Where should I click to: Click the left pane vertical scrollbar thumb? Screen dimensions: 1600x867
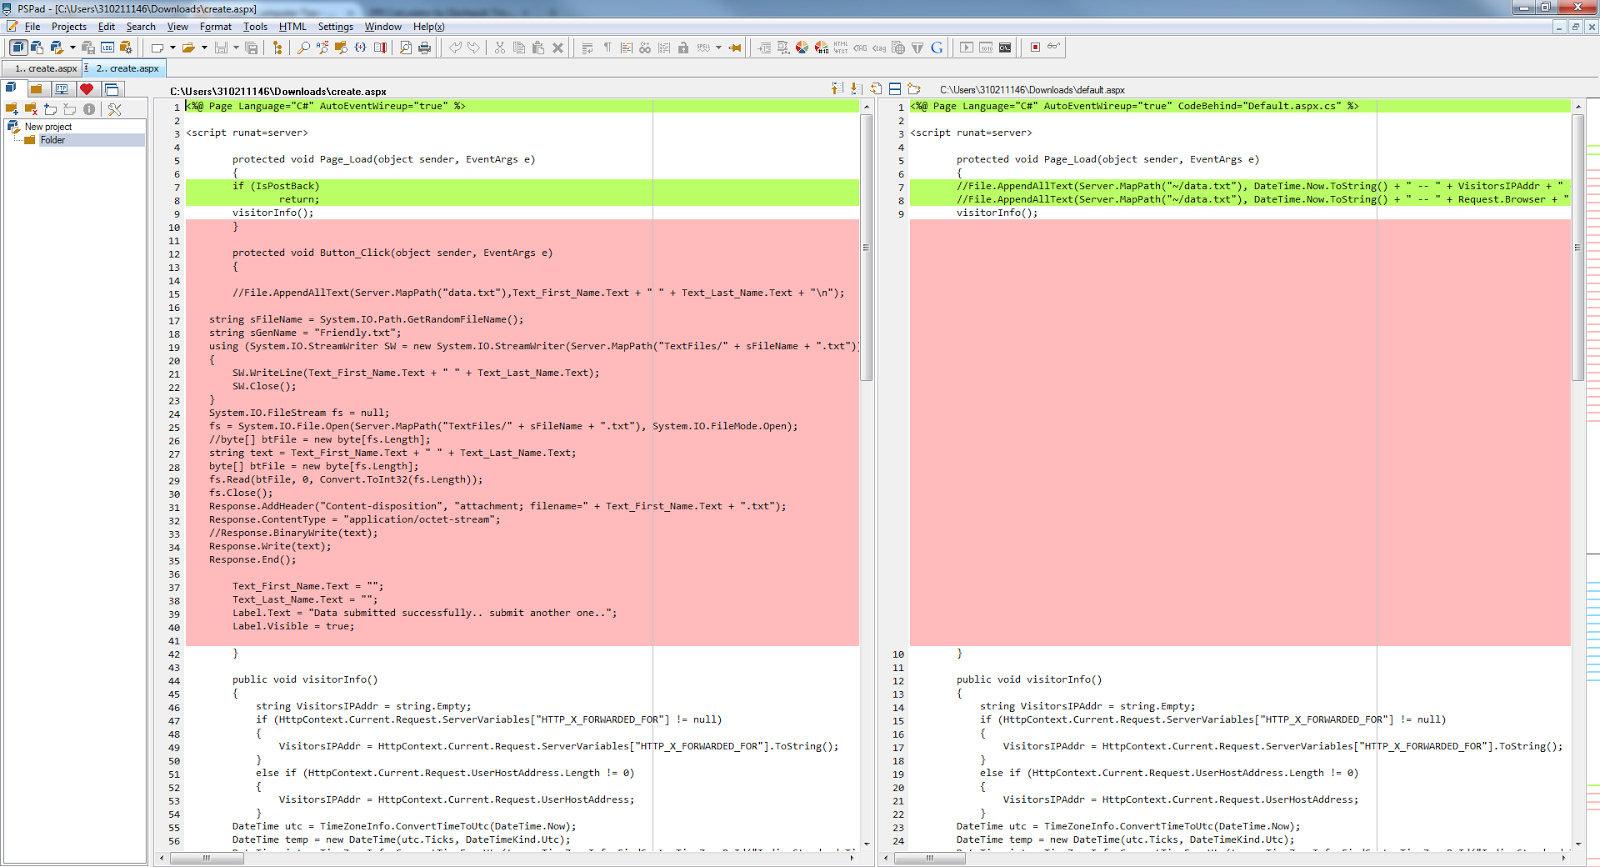[x=866, y=247]
